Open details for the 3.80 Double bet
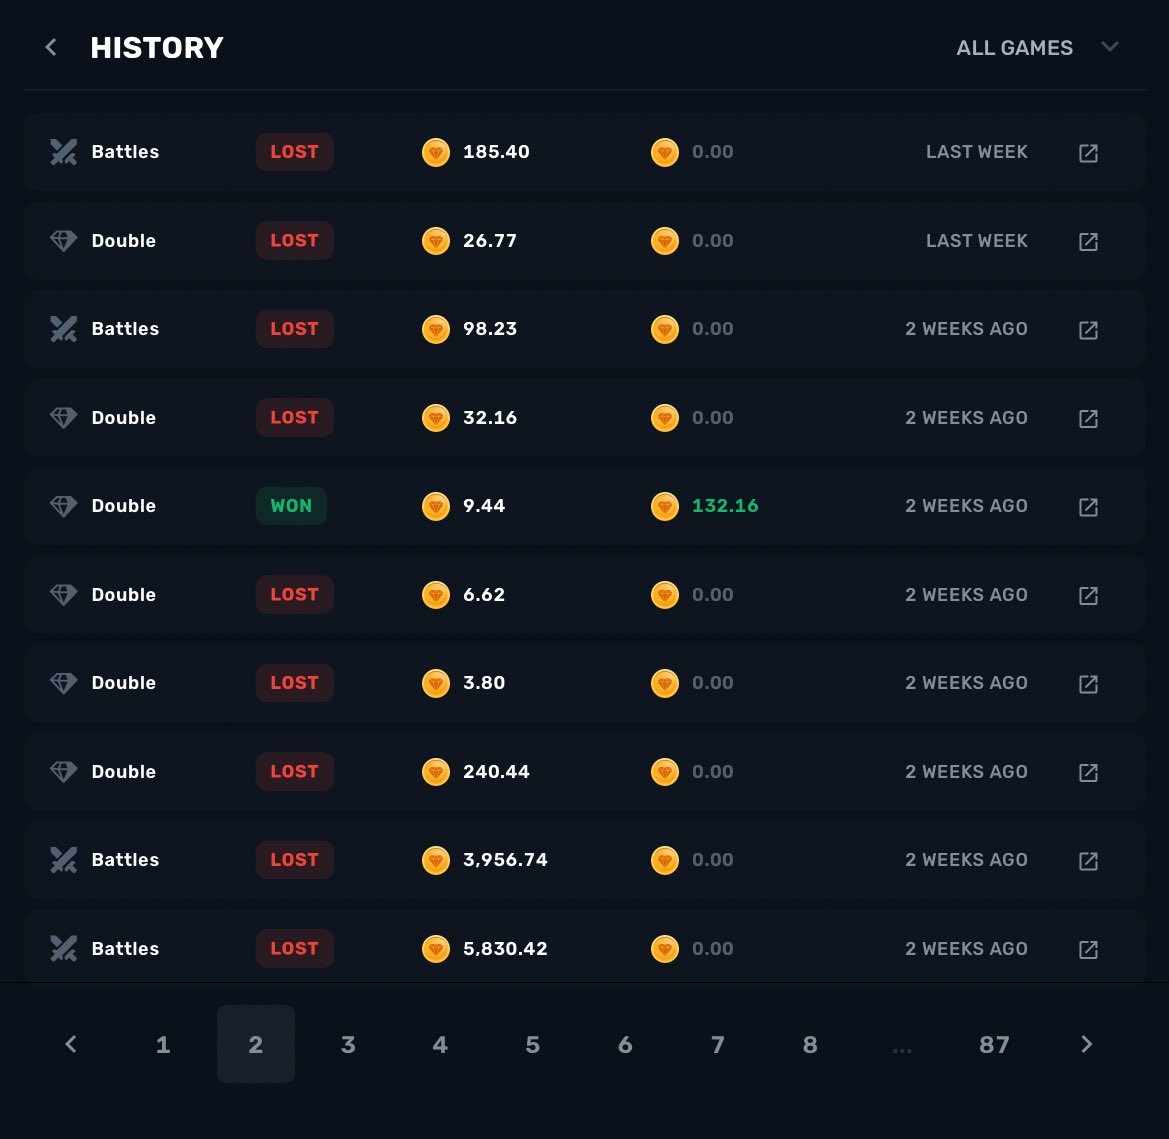This screenshot has height=1139, width=1169. pos(1088,684)
